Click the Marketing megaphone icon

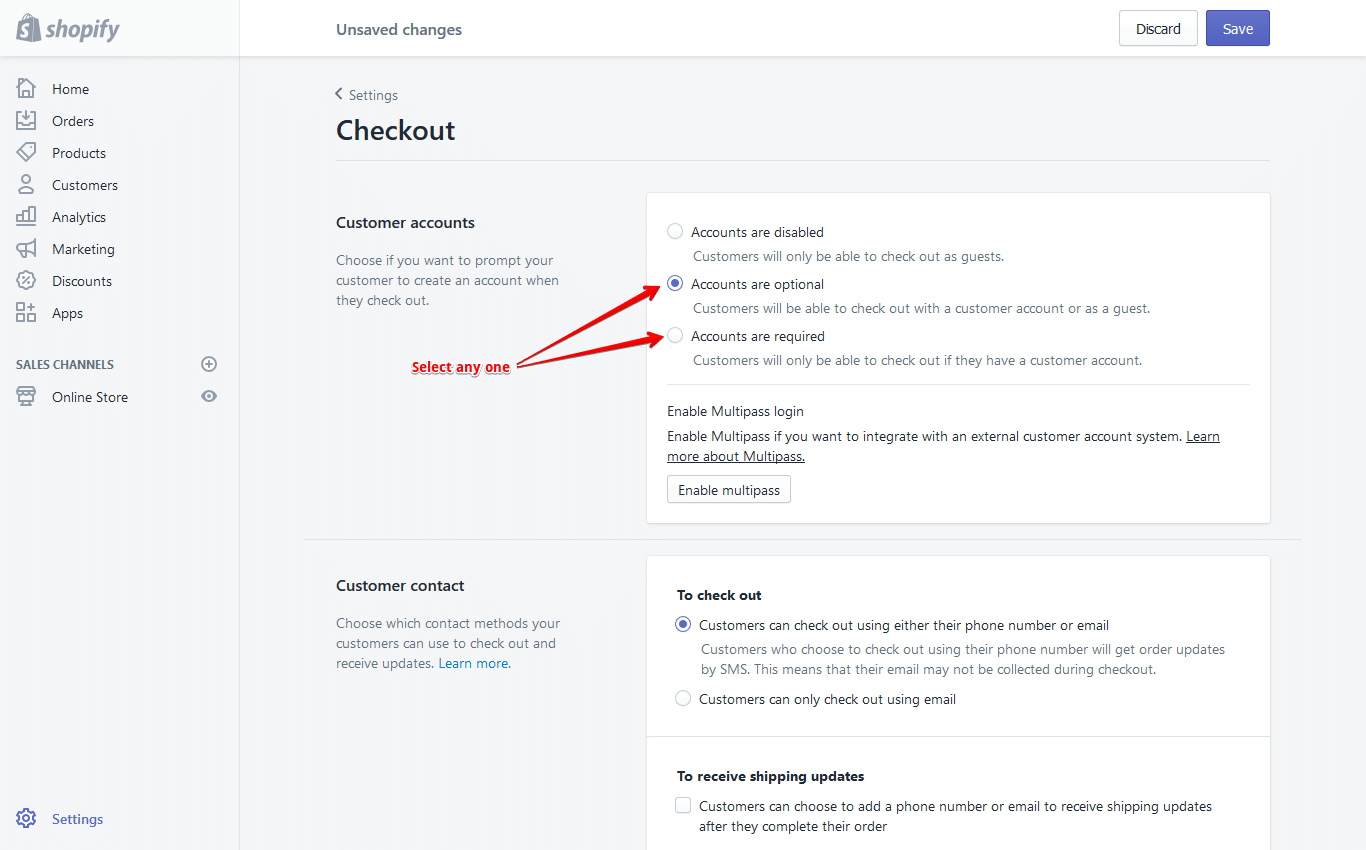click(26, 249)
